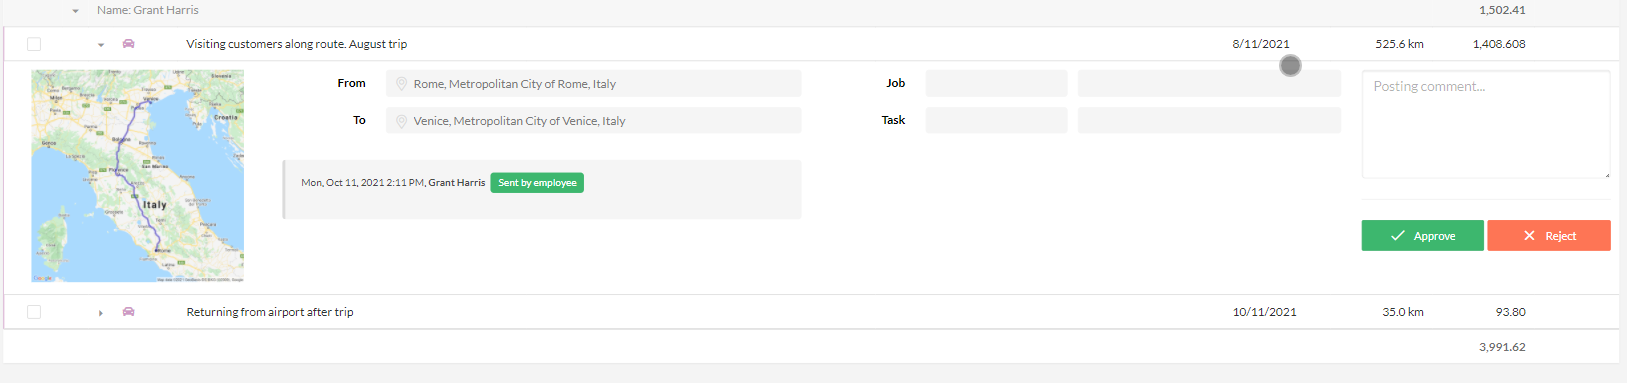Collapse the Name: Grant Harris group
1627x383 pixels.
tap(75, 11)
